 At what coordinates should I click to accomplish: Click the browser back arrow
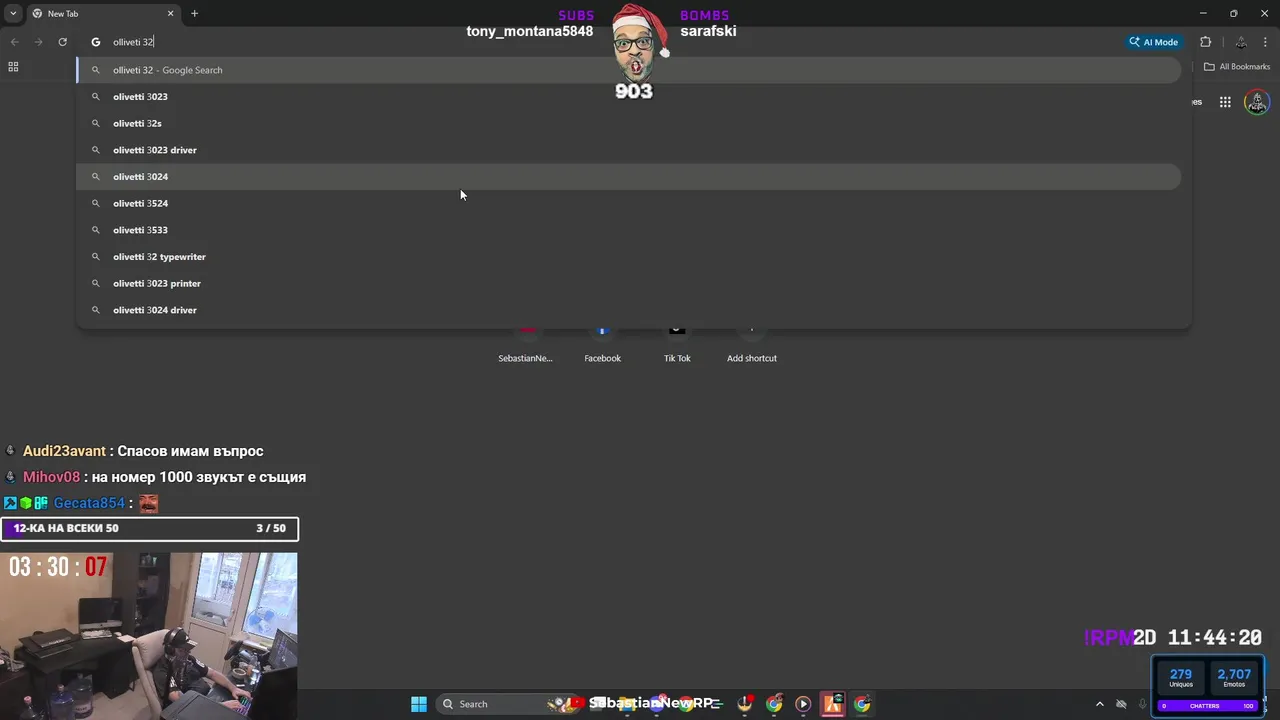[x=14, y=42]
